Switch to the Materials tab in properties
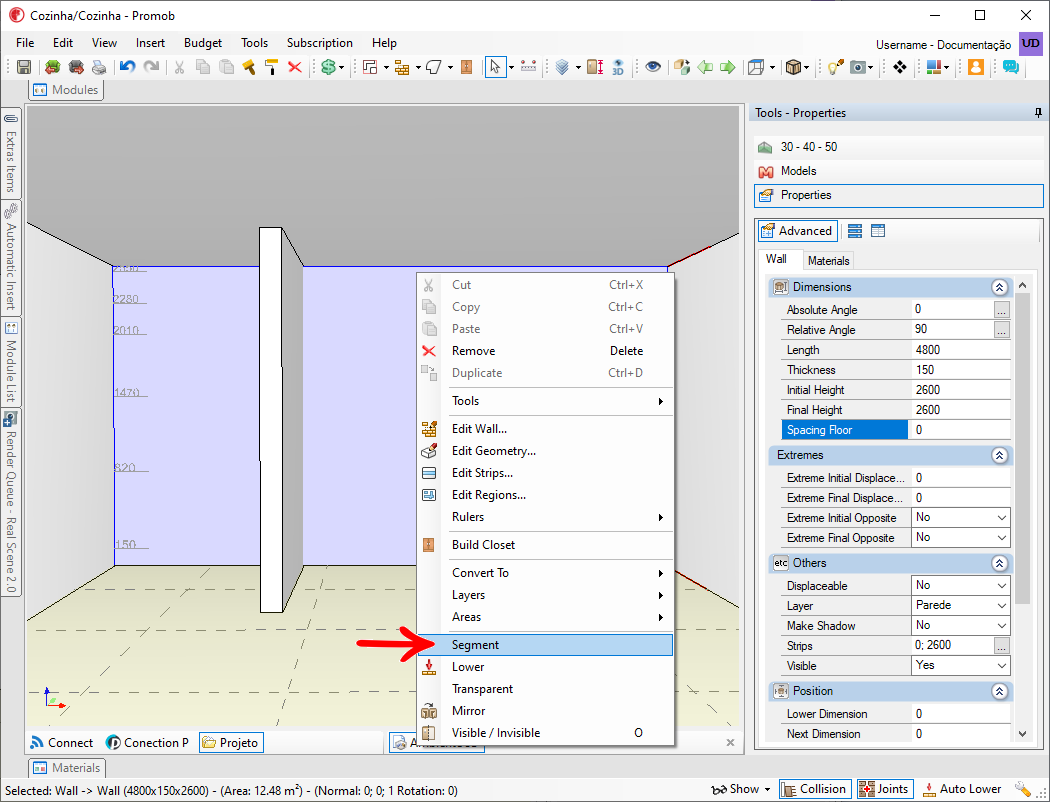This screenshot has width=1050, height=802. [828, 261]
